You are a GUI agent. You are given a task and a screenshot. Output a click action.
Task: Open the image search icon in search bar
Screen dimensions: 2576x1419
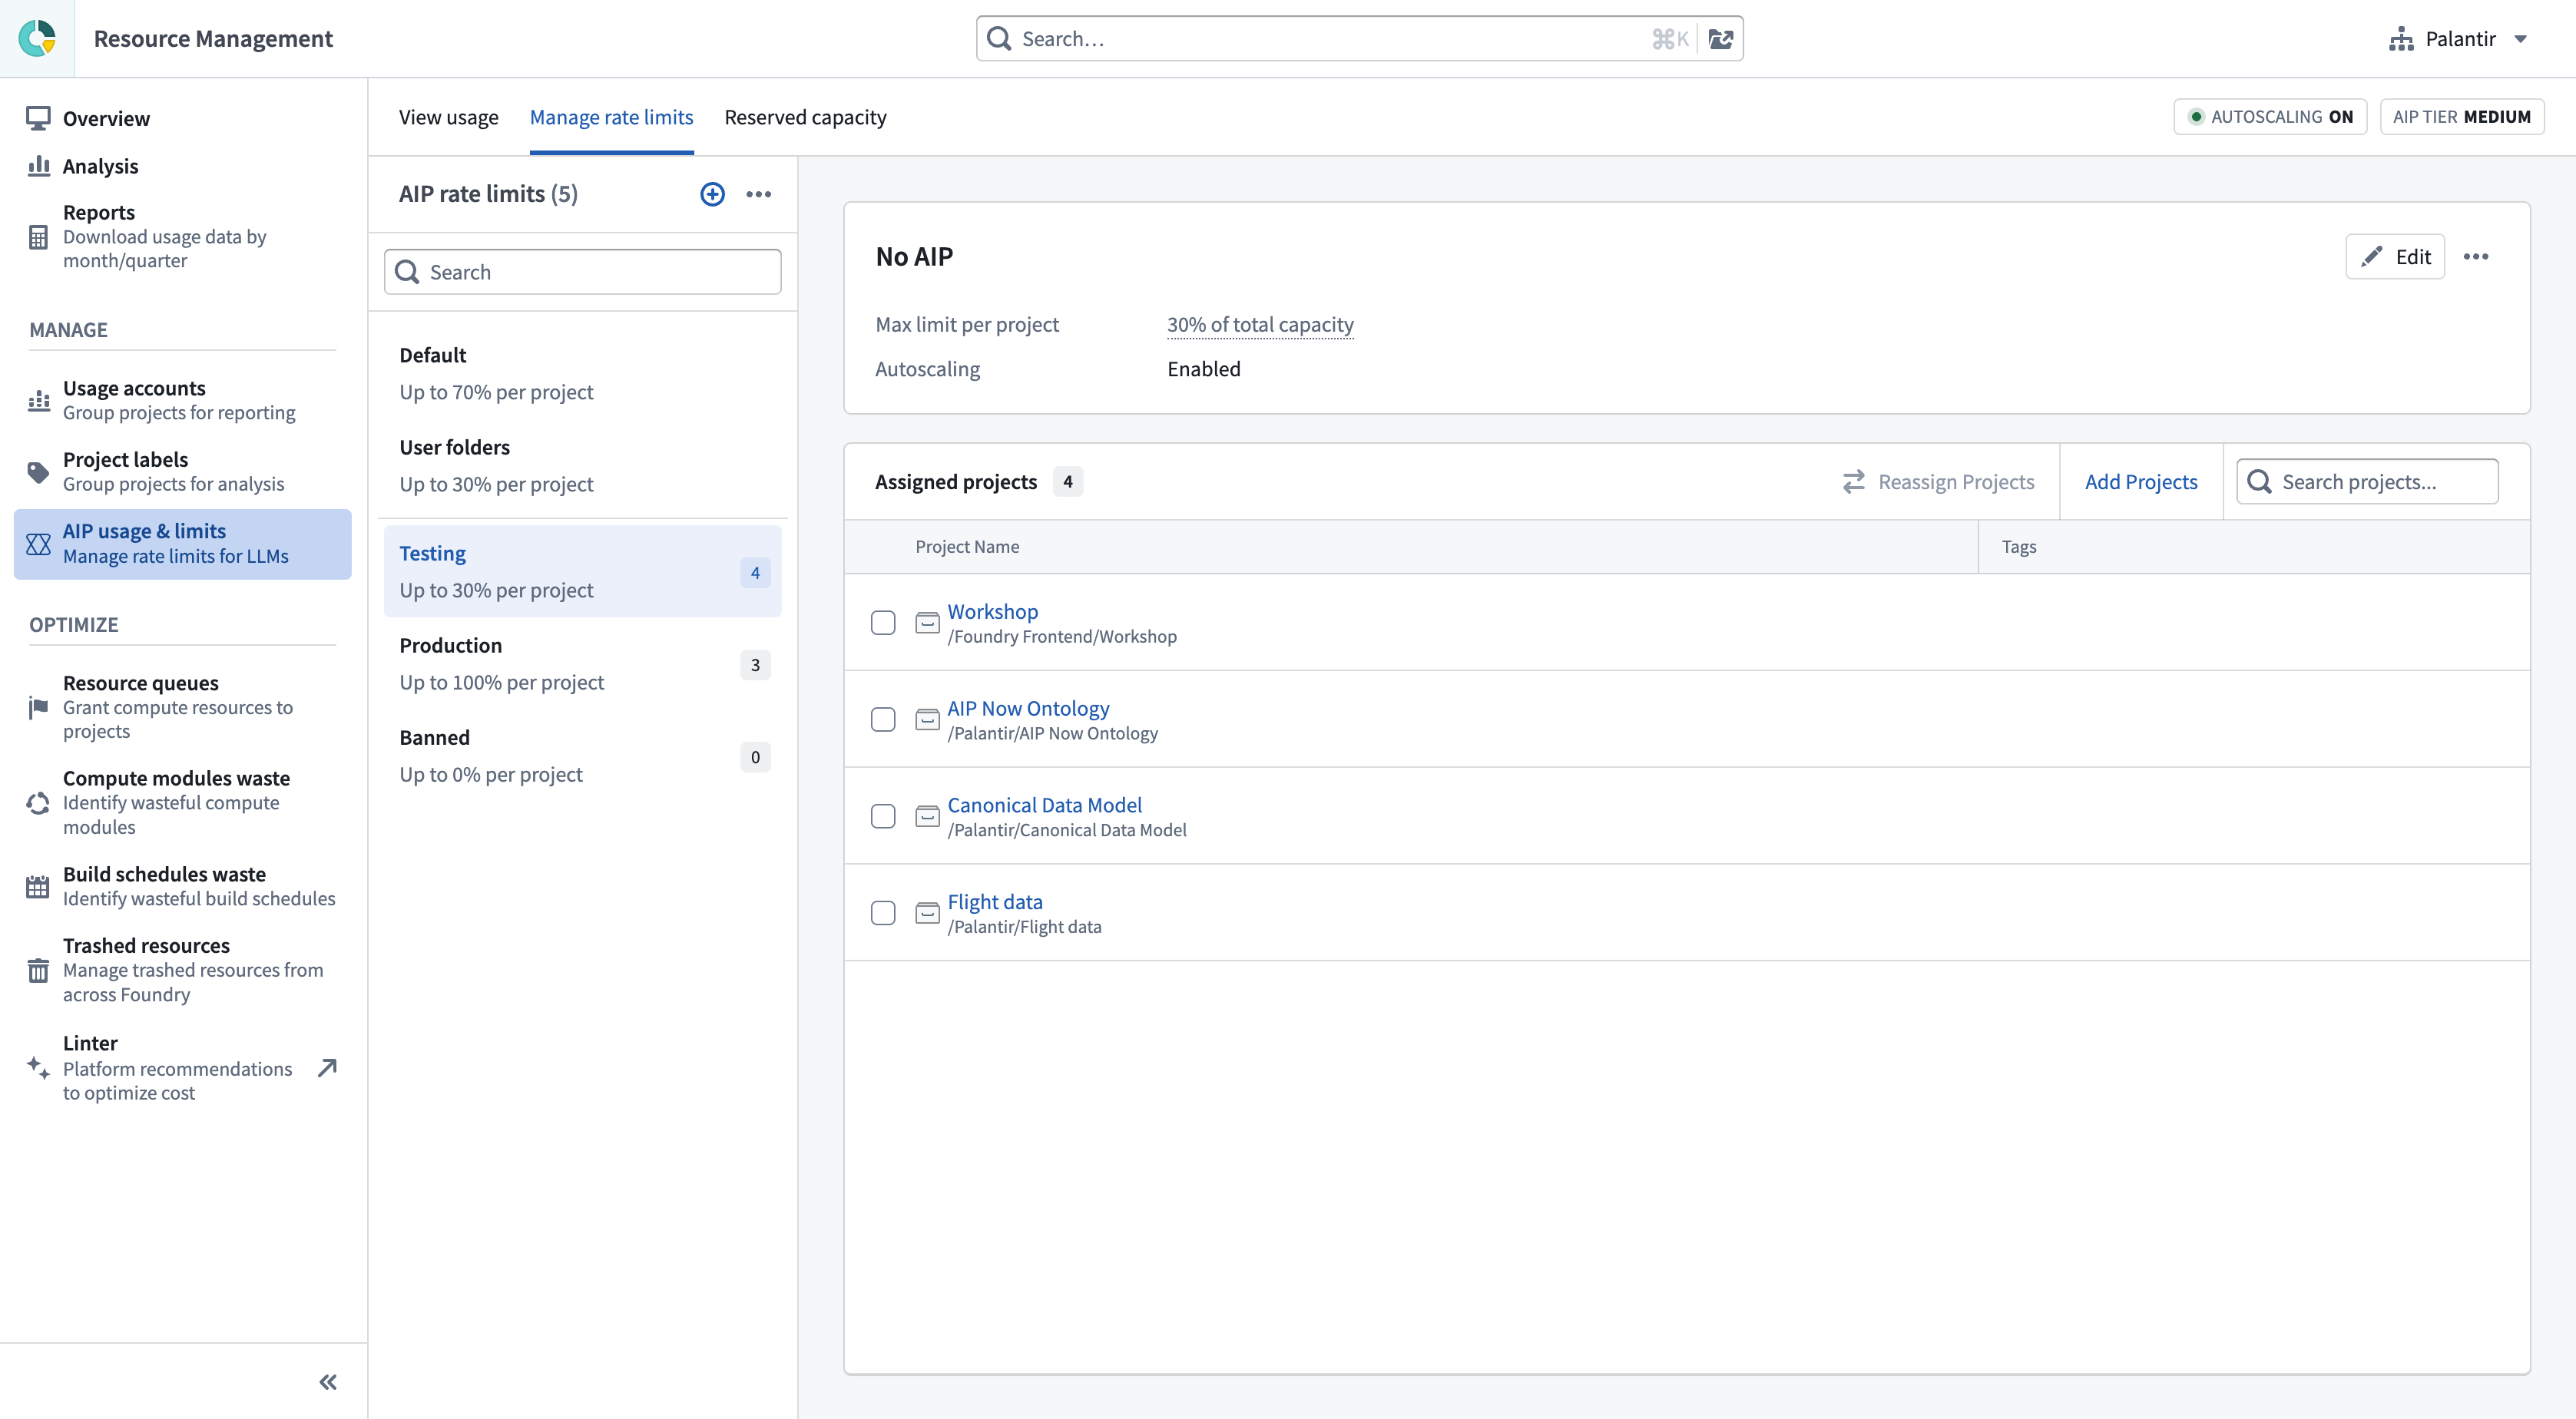[x=1720, y=39]
